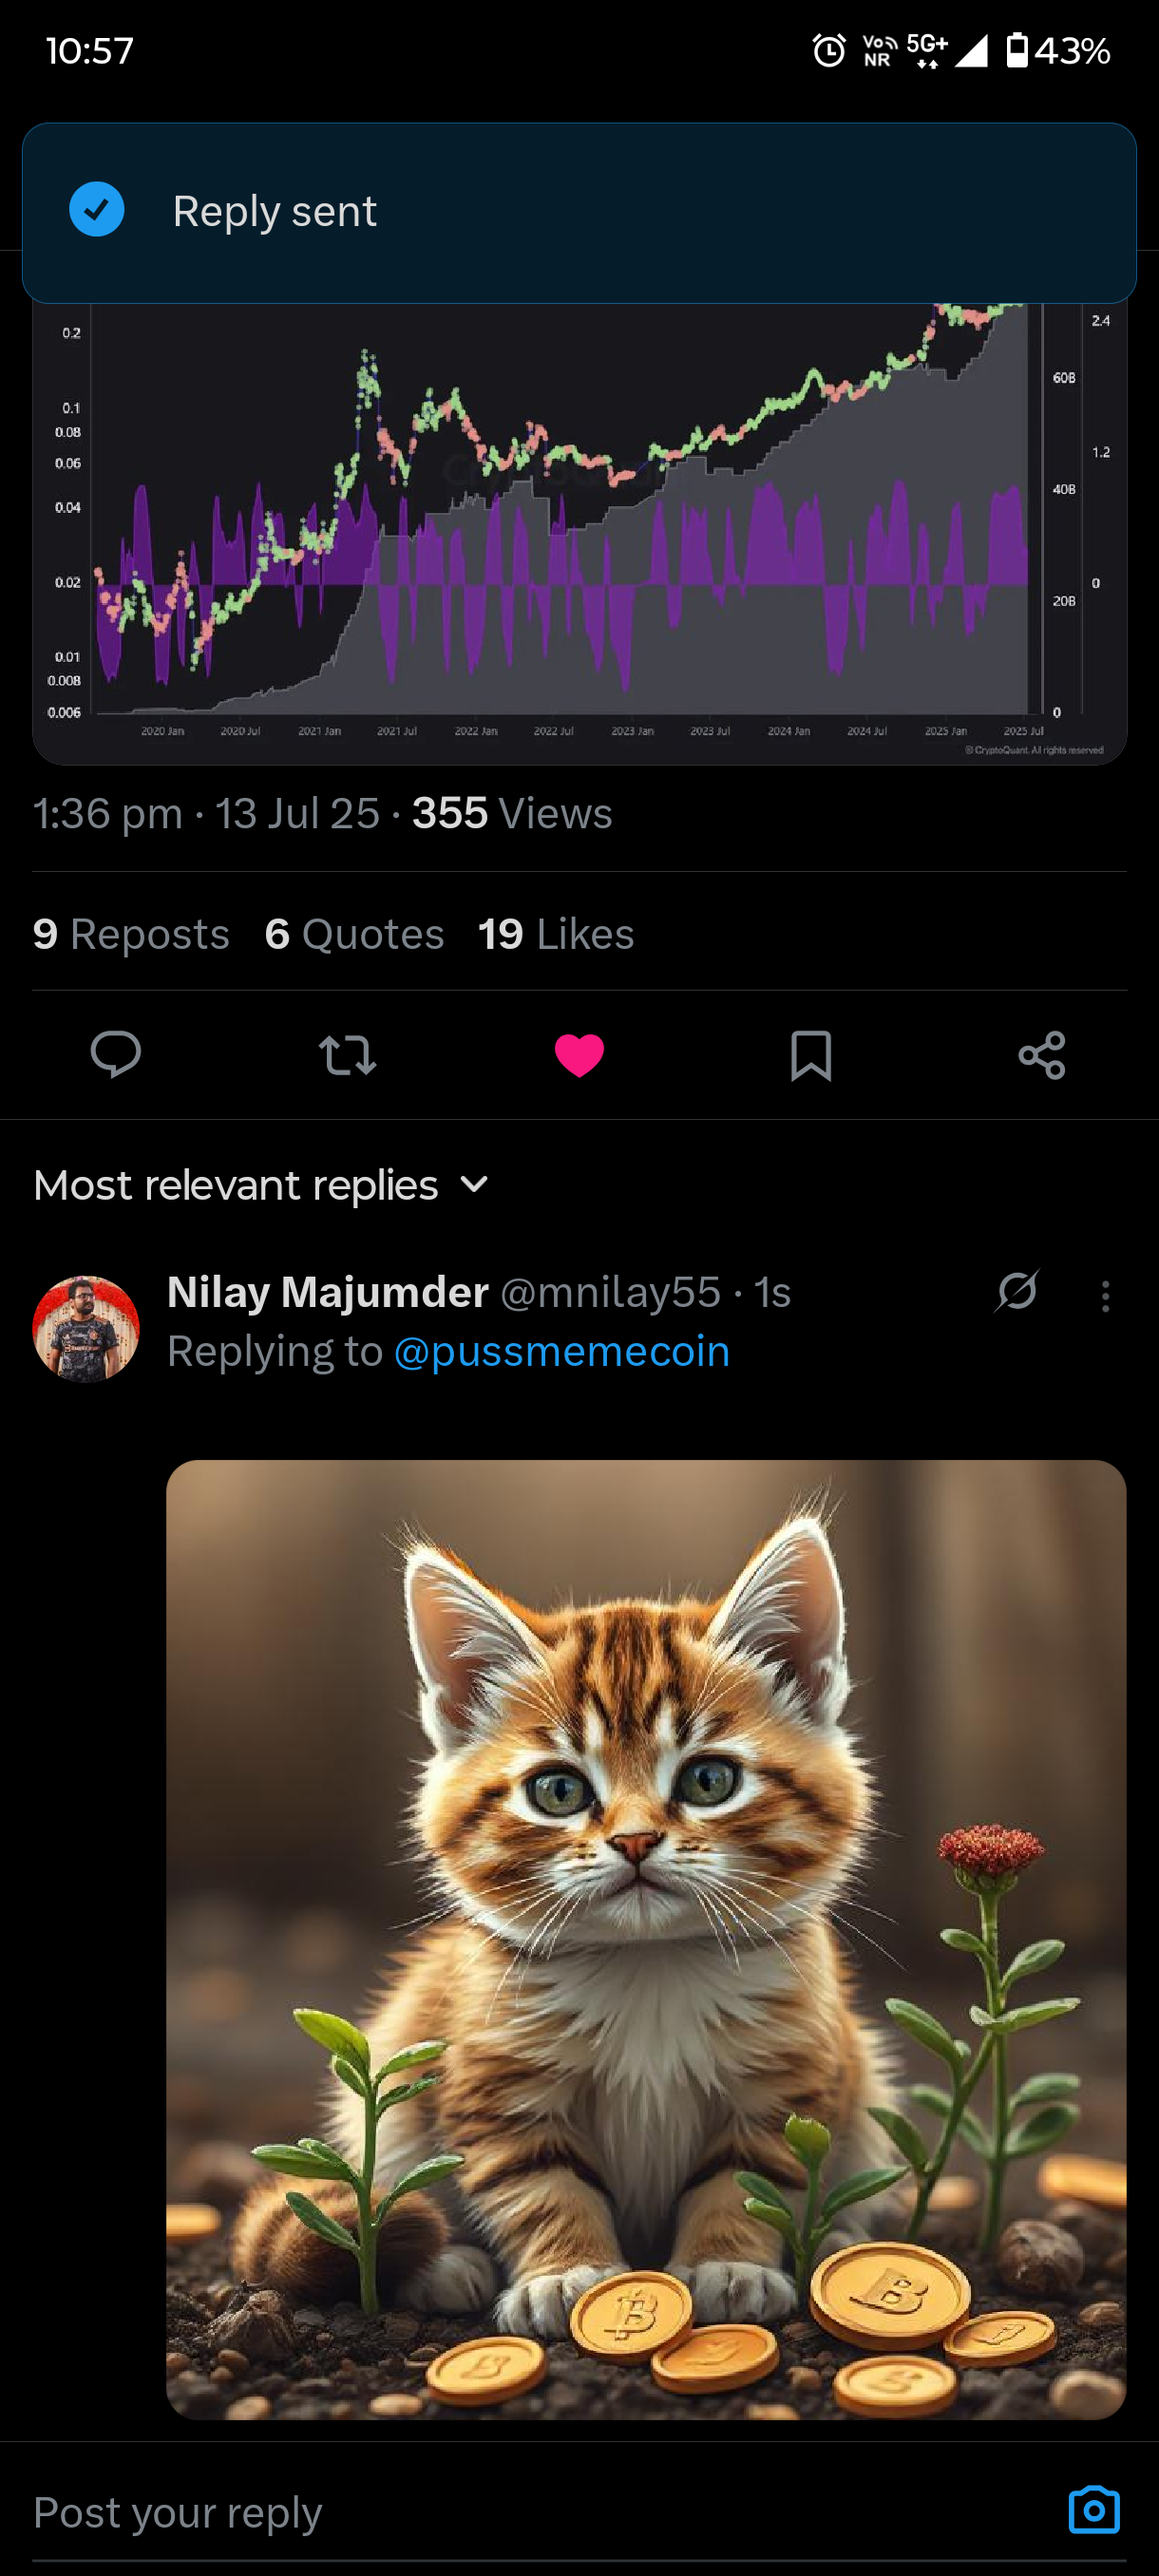Open the kitten with coins image
The image size is (1159, 2576).
coord(646,1939)
